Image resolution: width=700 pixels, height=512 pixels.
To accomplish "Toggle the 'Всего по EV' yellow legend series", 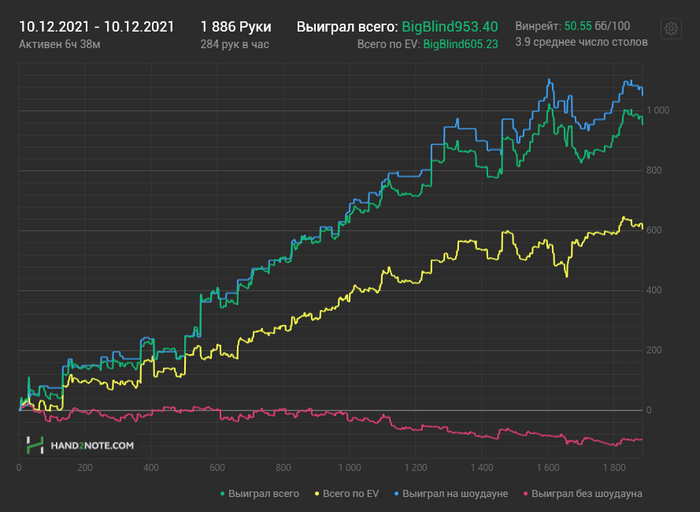I will (347, 494).
